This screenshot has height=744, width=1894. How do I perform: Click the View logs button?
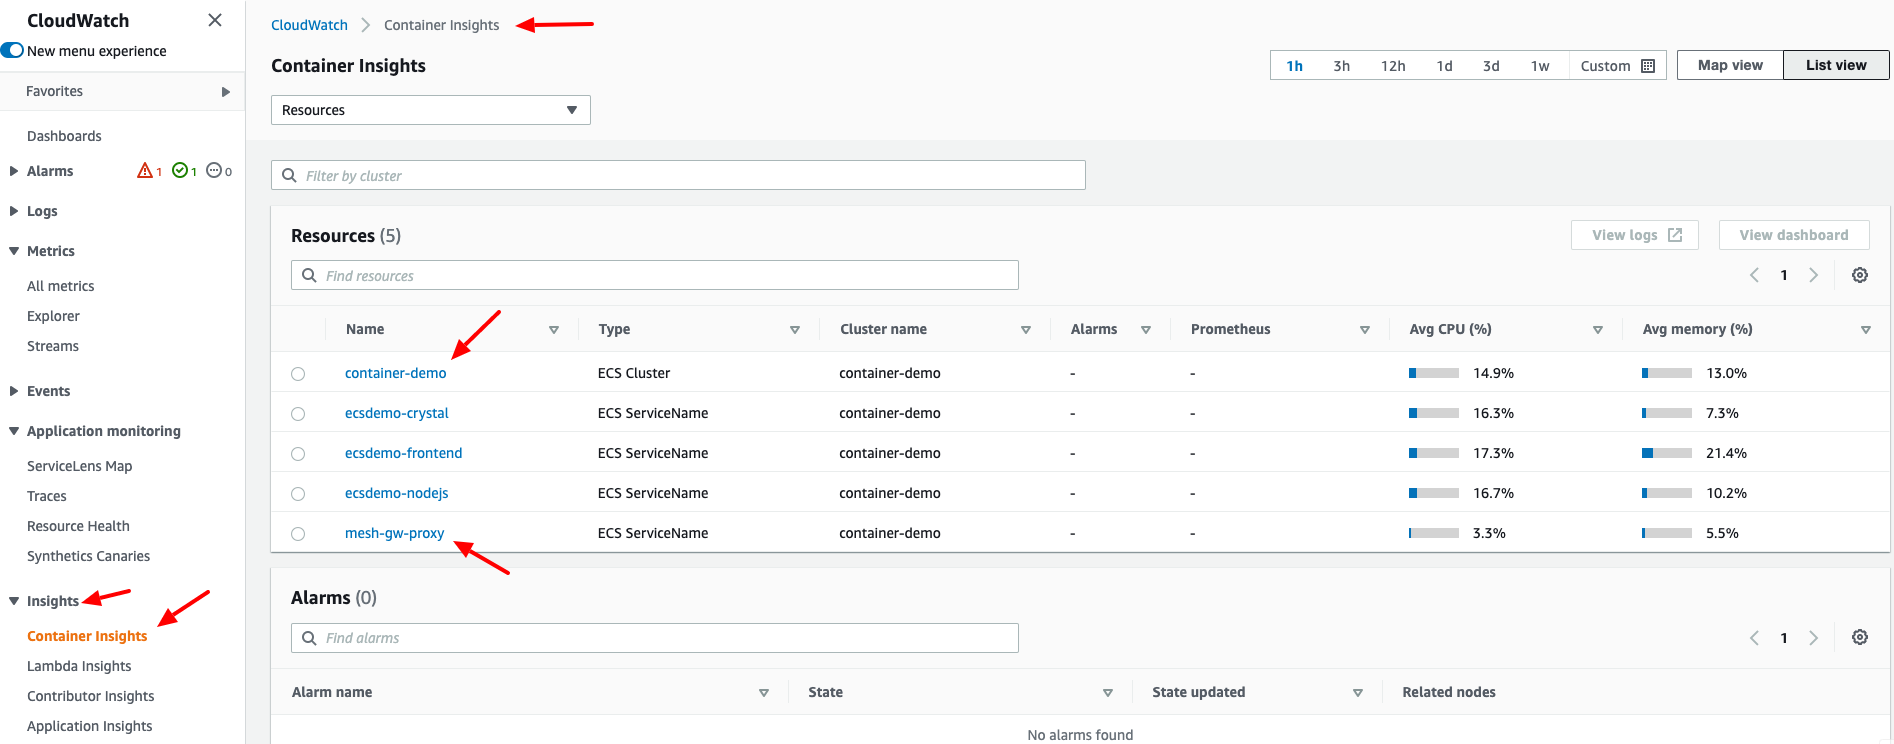tap(1635, 235)
